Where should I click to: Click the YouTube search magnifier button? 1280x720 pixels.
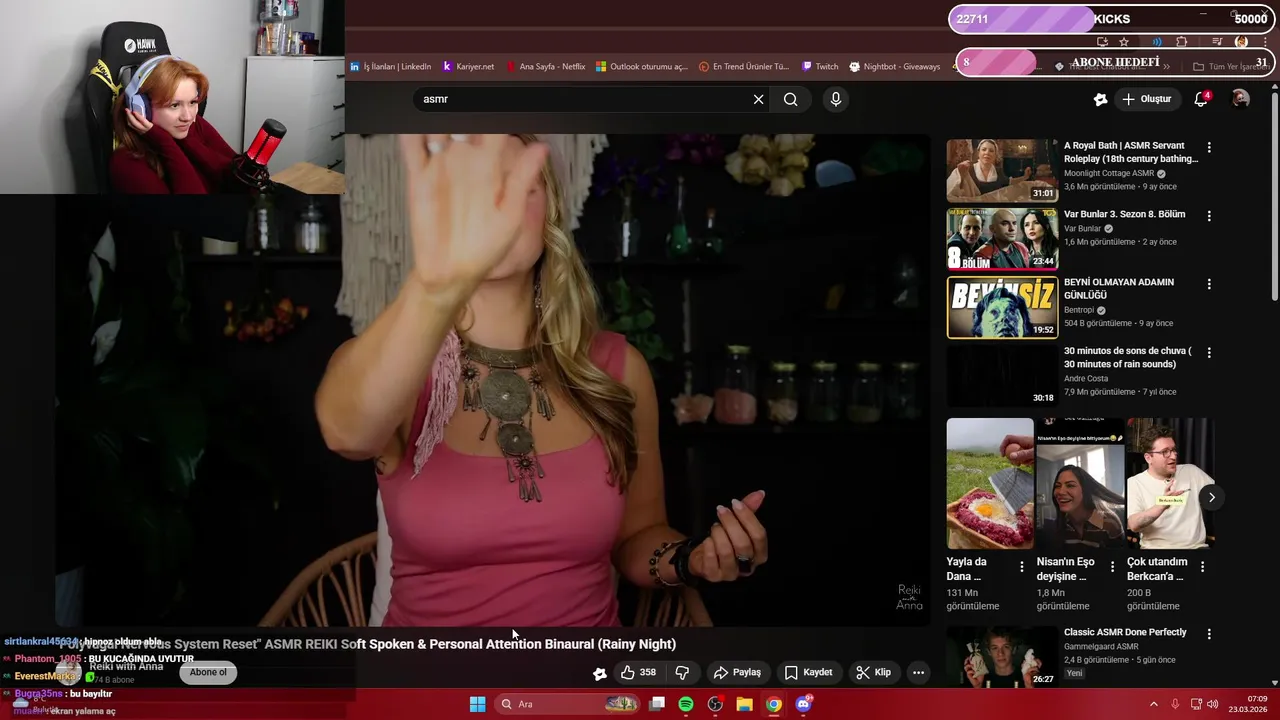pyautogui.click(x=791, y=99)
